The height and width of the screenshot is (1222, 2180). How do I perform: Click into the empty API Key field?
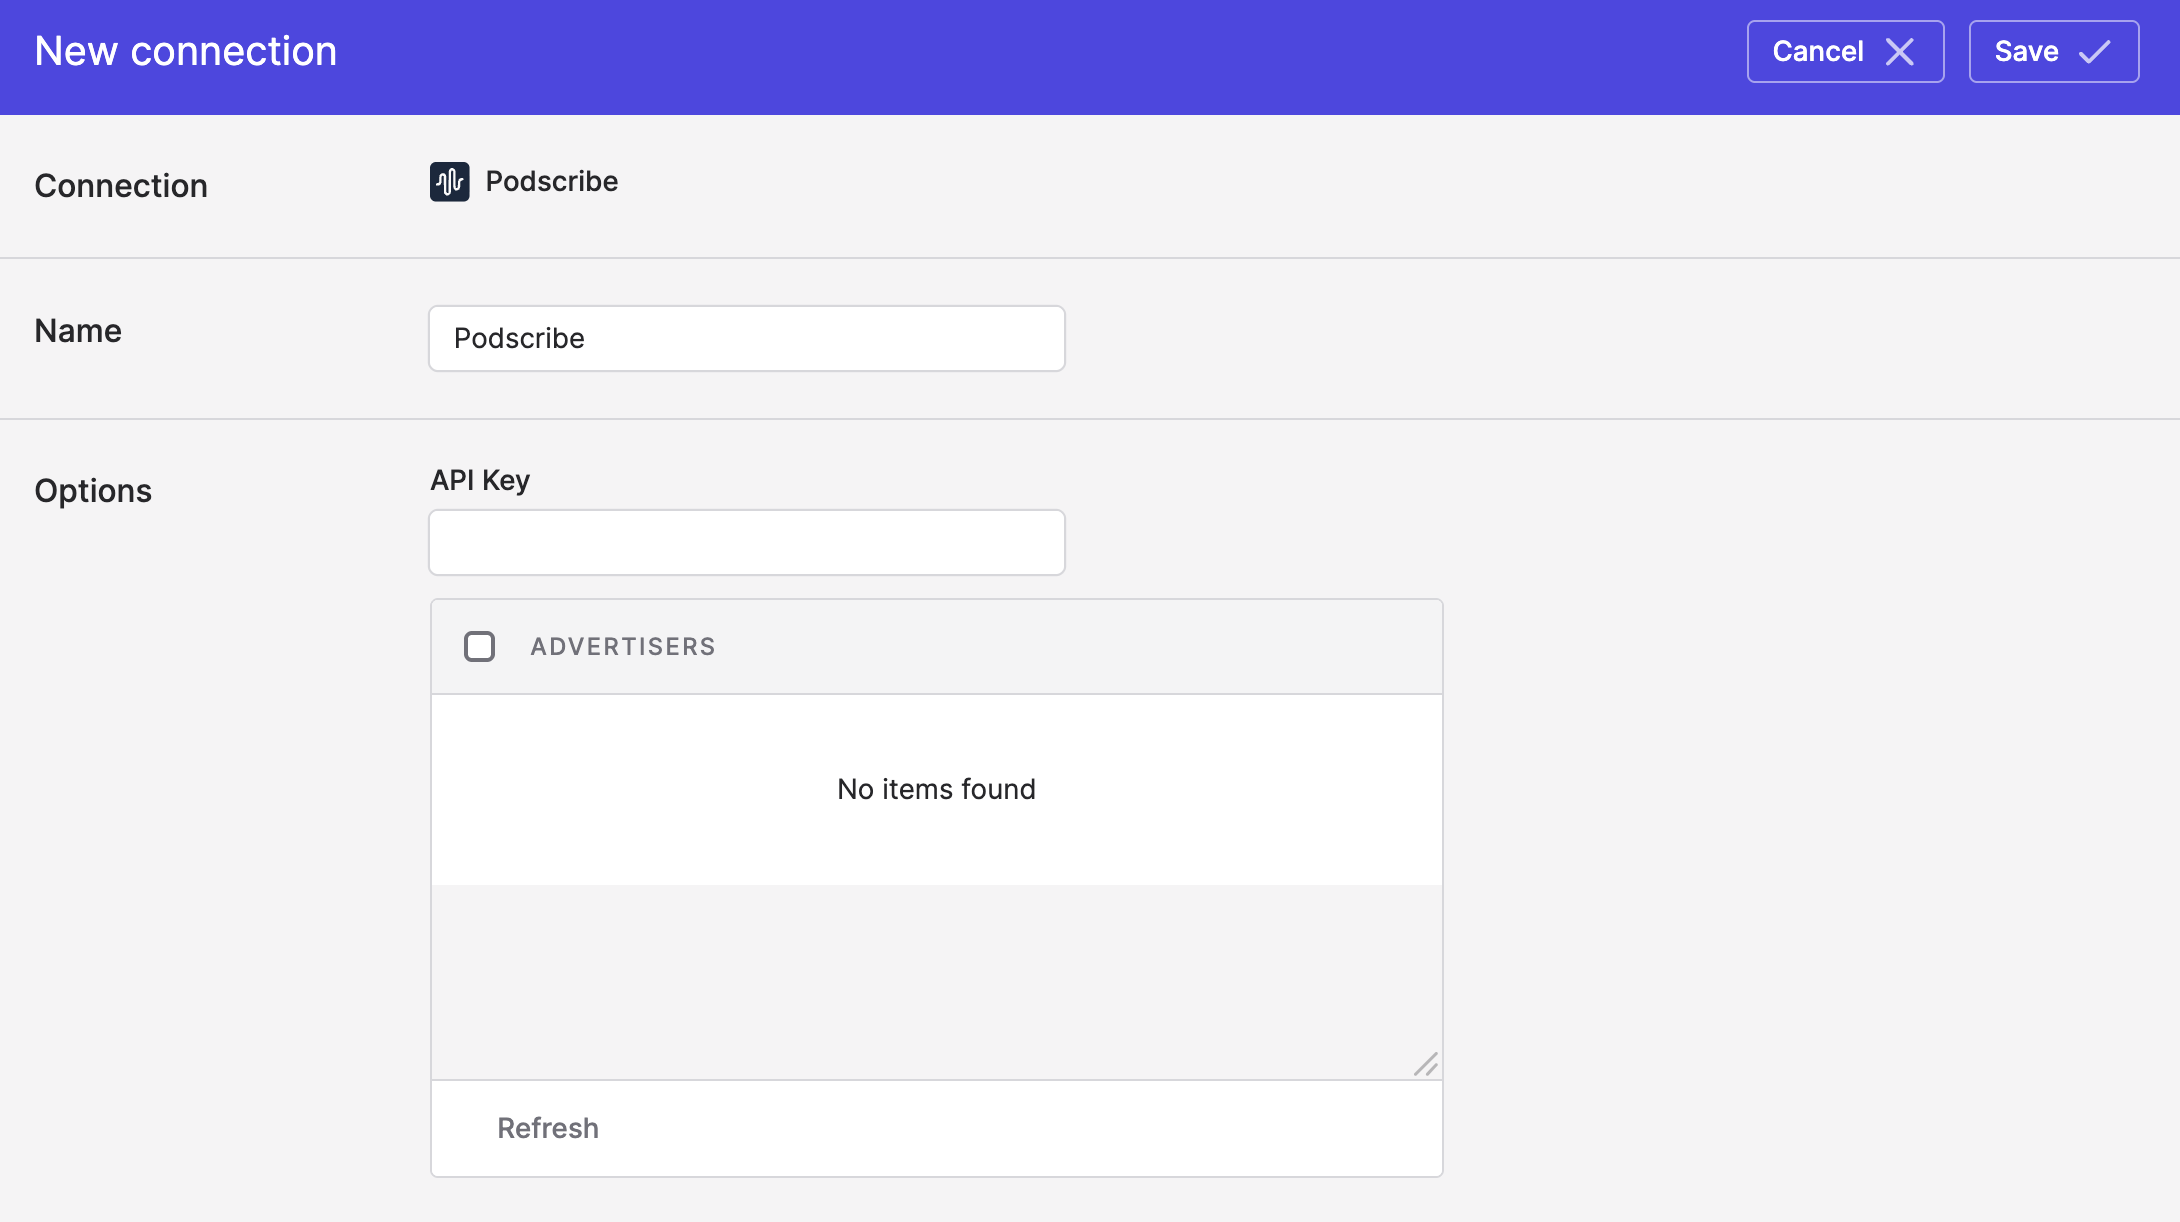point(747,542)
